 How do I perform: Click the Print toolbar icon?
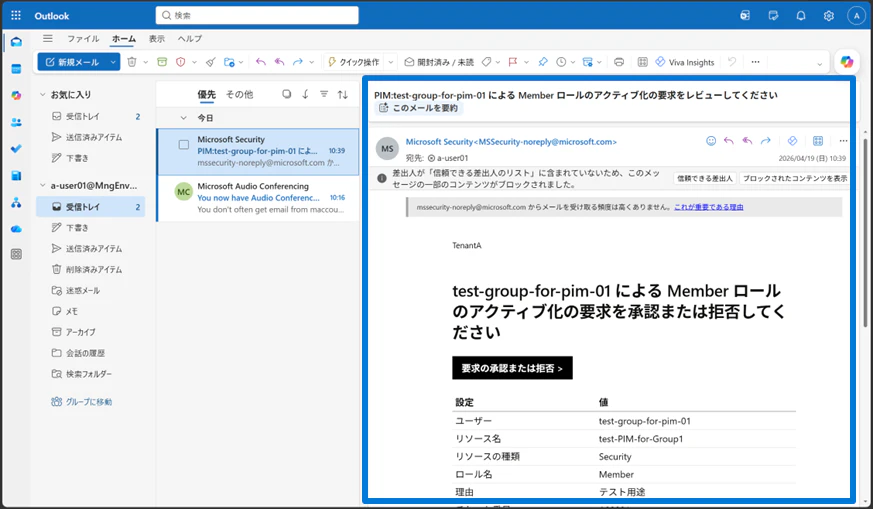619,62
